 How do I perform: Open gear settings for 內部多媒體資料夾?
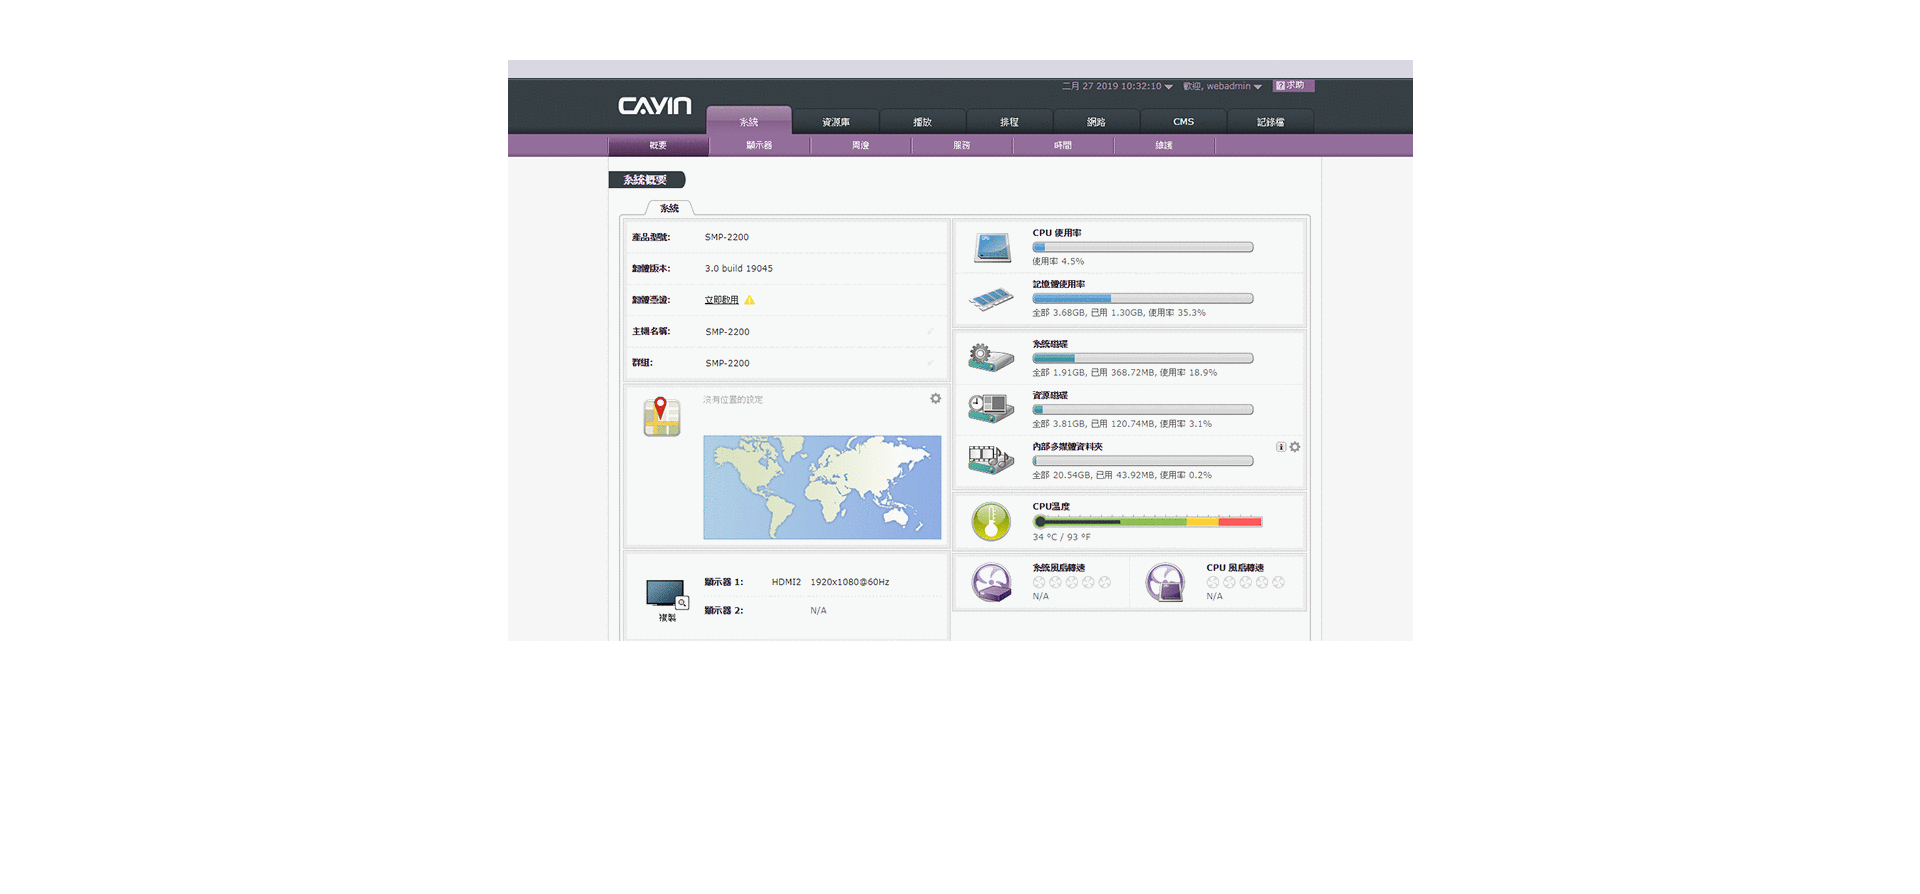[1295, 447]
